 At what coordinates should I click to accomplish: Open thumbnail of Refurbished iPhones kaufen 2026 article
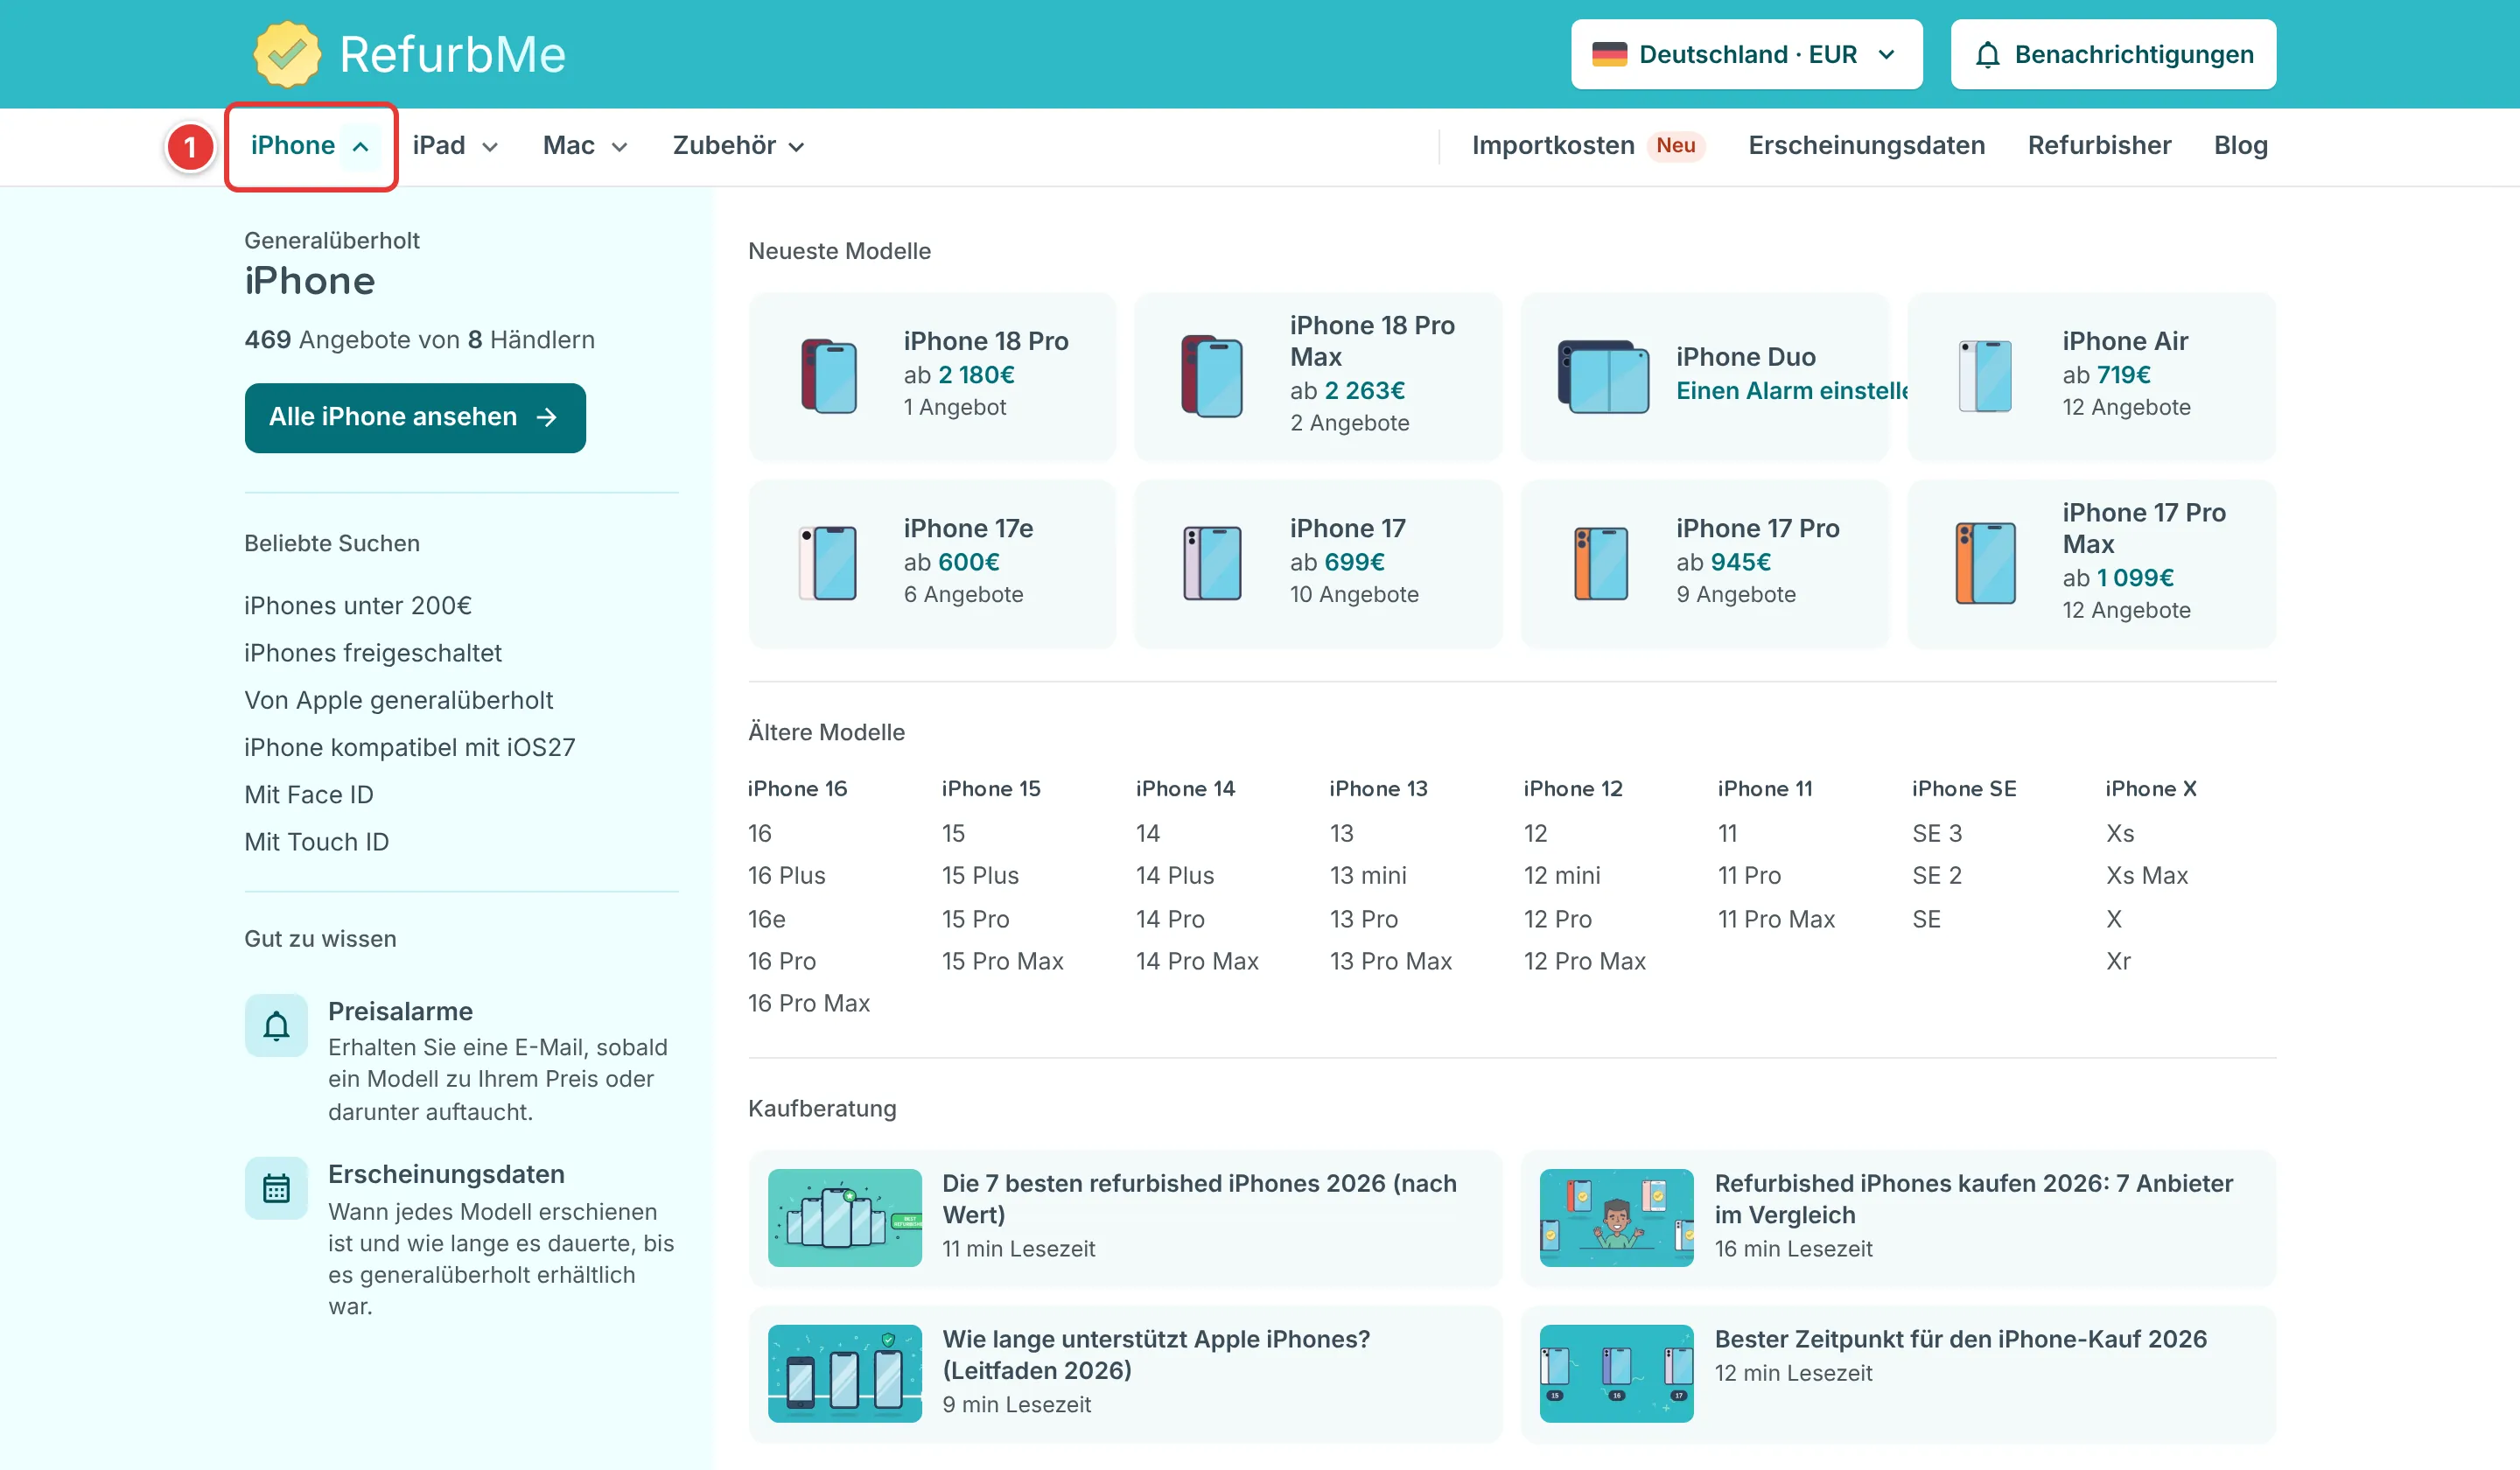[x=1616, y=1217]
